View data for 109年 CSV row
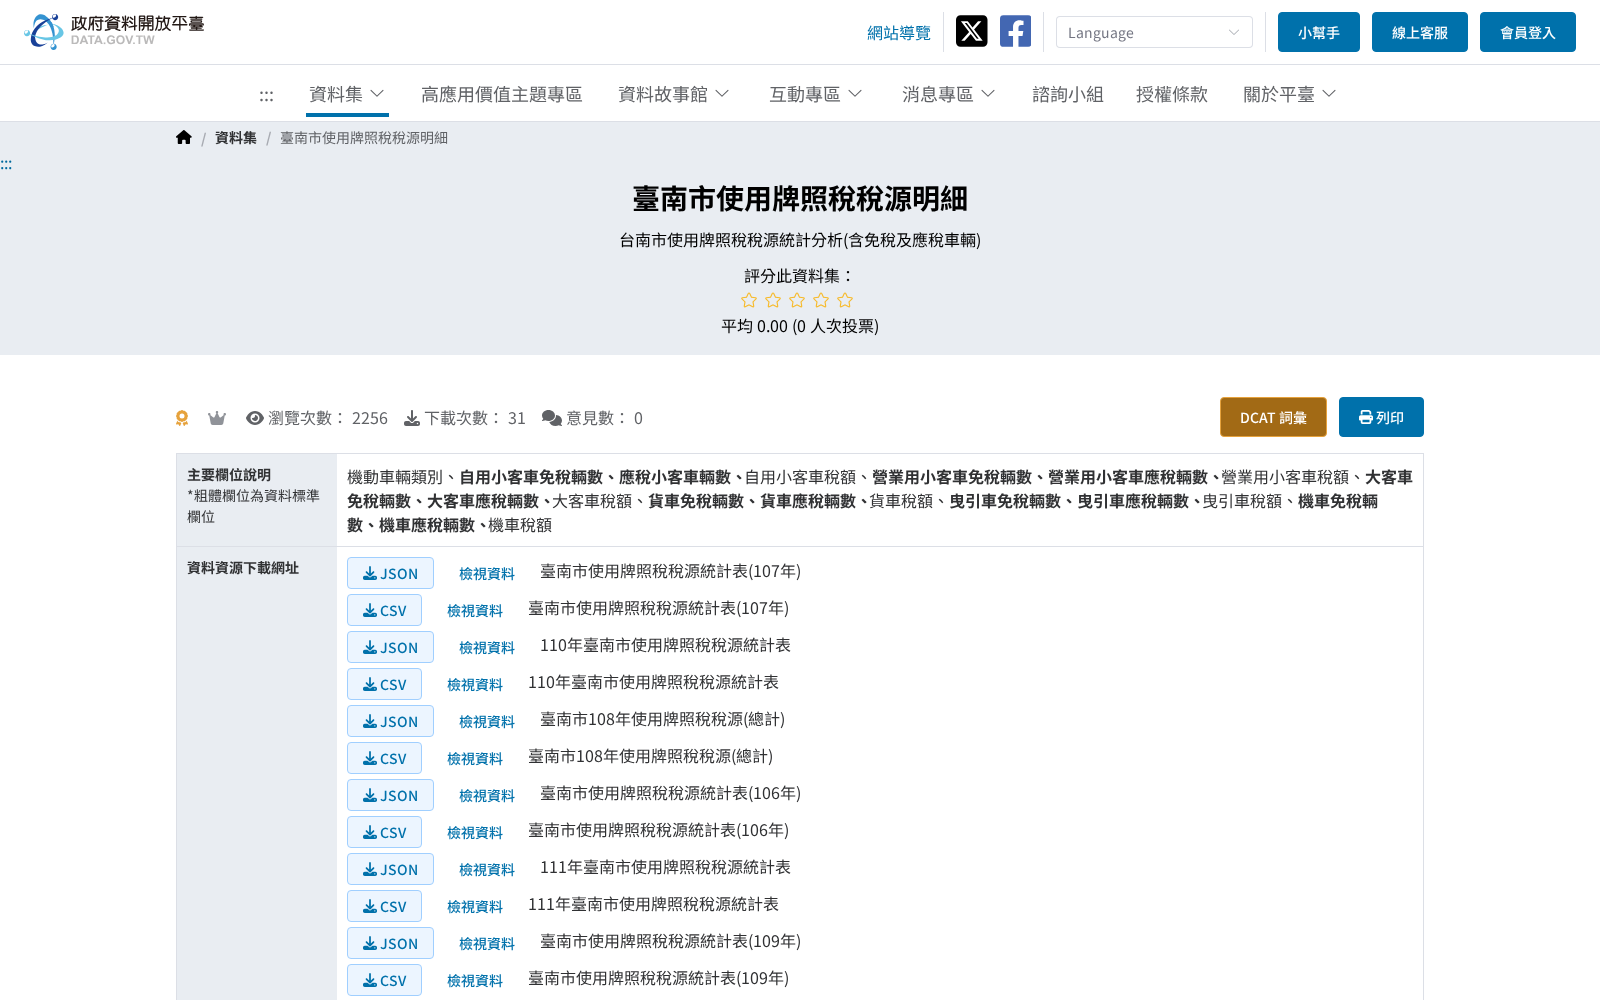This screenshot has width=1600, height=1000. point(475,980)
